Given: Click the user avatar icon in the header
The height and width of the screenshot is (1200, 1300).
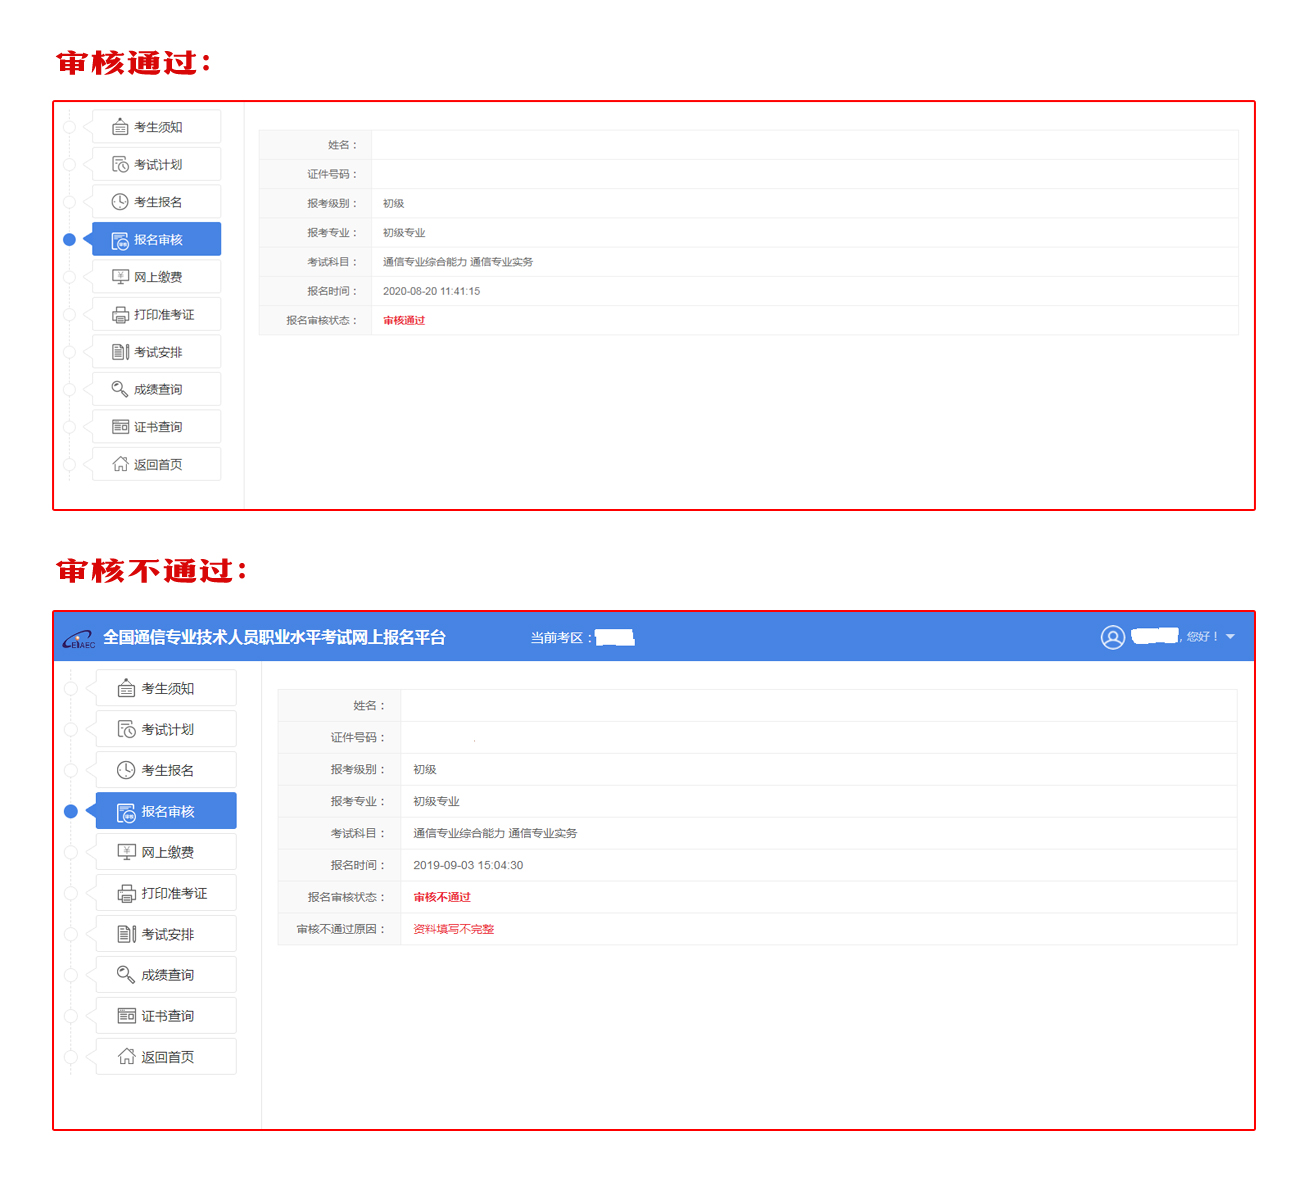Looking at the screenshot, I should tap(1112, 637).
